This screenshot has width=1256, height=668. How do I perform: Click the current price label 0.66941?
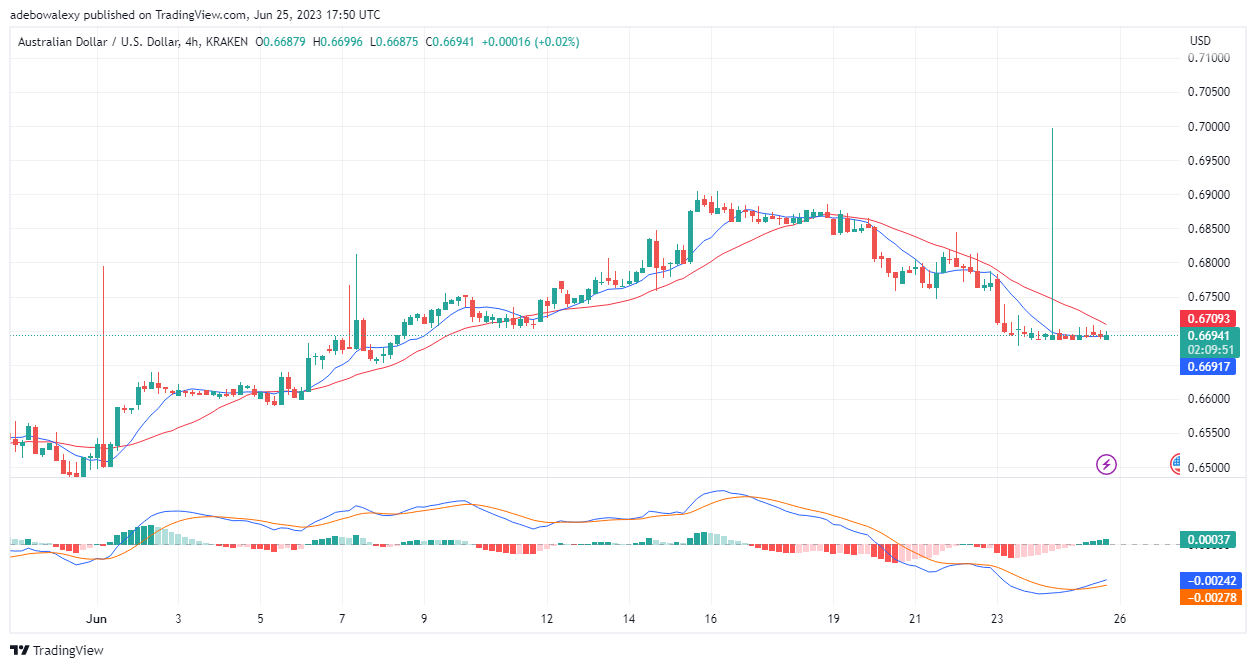point(1211,336)
